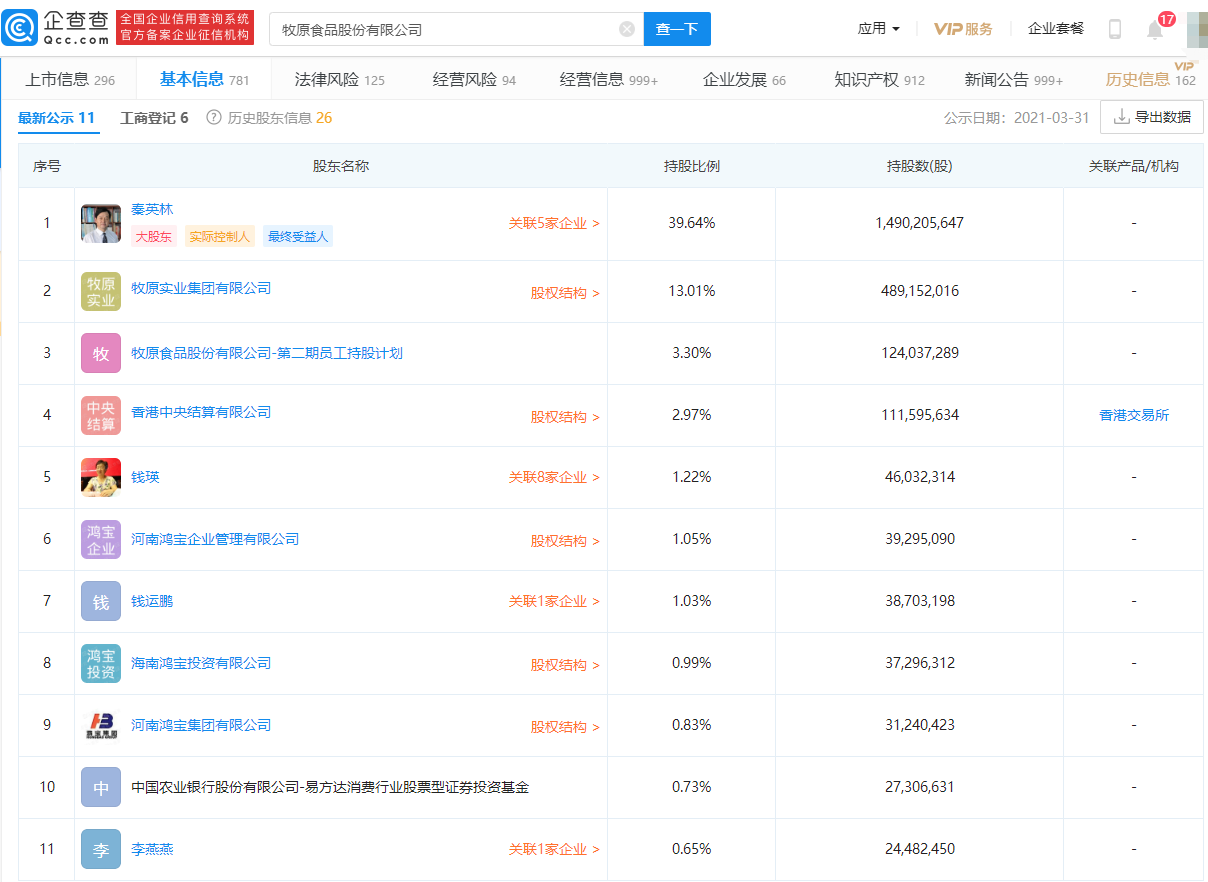Click the 公示日期：2021-03-31 text
Viewport: 1208px width, 882px height.
[1017, 118]
